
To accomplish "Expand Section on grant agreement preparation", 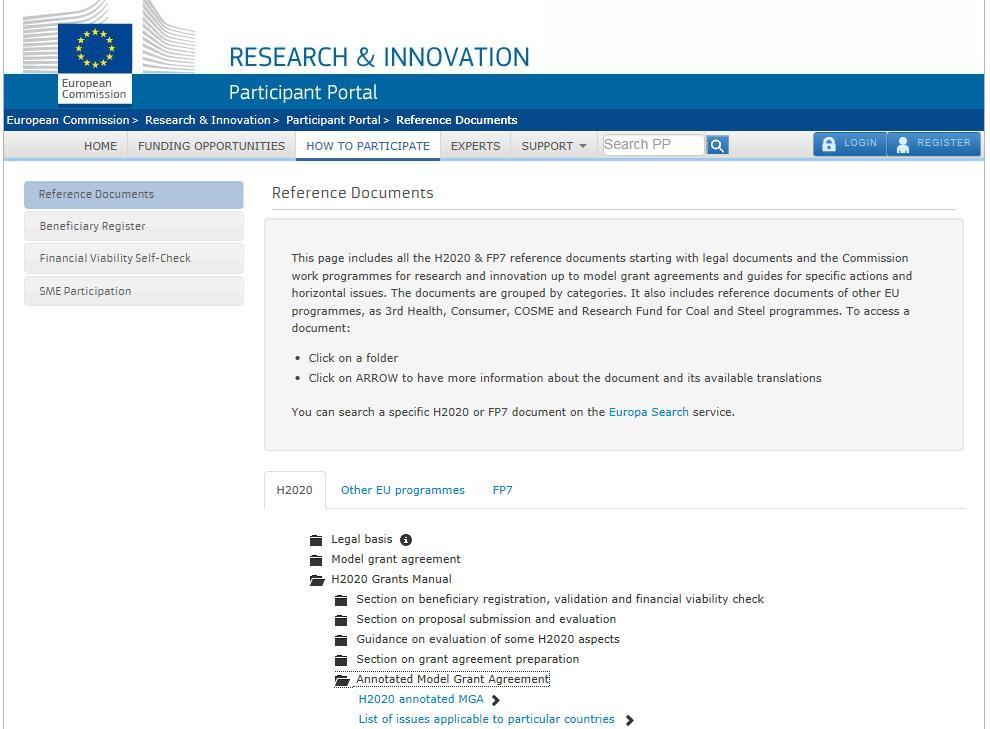I will tap(468, 659).
